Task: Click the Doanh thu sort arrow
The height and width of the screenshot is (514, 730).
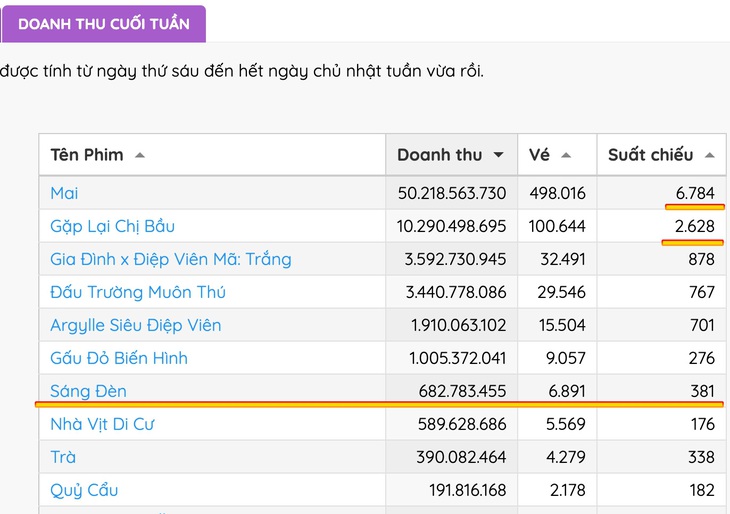Action: pyautogui.click(x=499, y=155)
